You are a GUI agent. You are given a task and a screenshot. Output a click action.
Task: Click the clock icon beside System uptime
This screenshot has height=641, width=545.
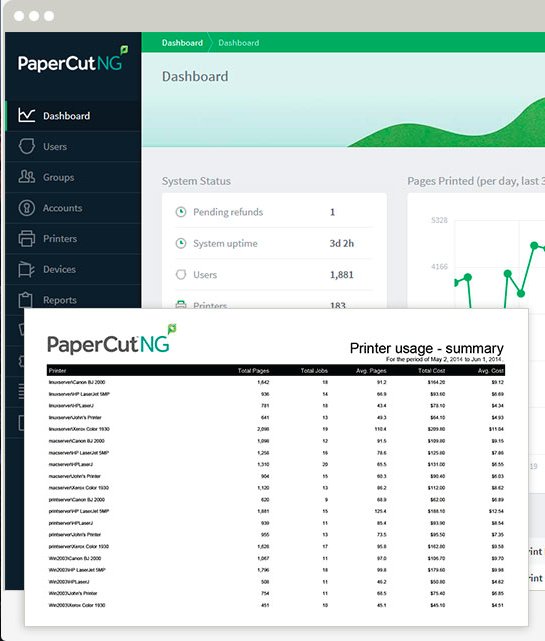tap(181, 243)
